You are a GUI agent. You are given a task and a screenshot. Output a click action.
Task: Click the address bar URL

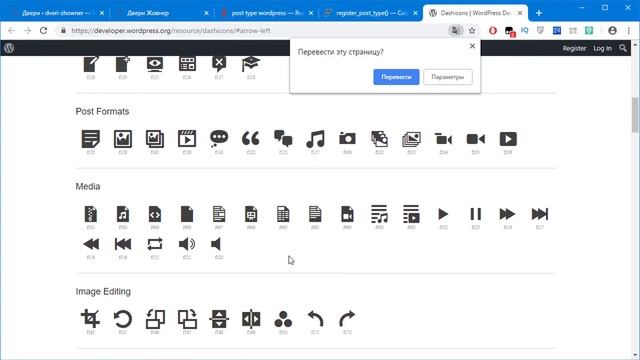click(x=171, y=31)
